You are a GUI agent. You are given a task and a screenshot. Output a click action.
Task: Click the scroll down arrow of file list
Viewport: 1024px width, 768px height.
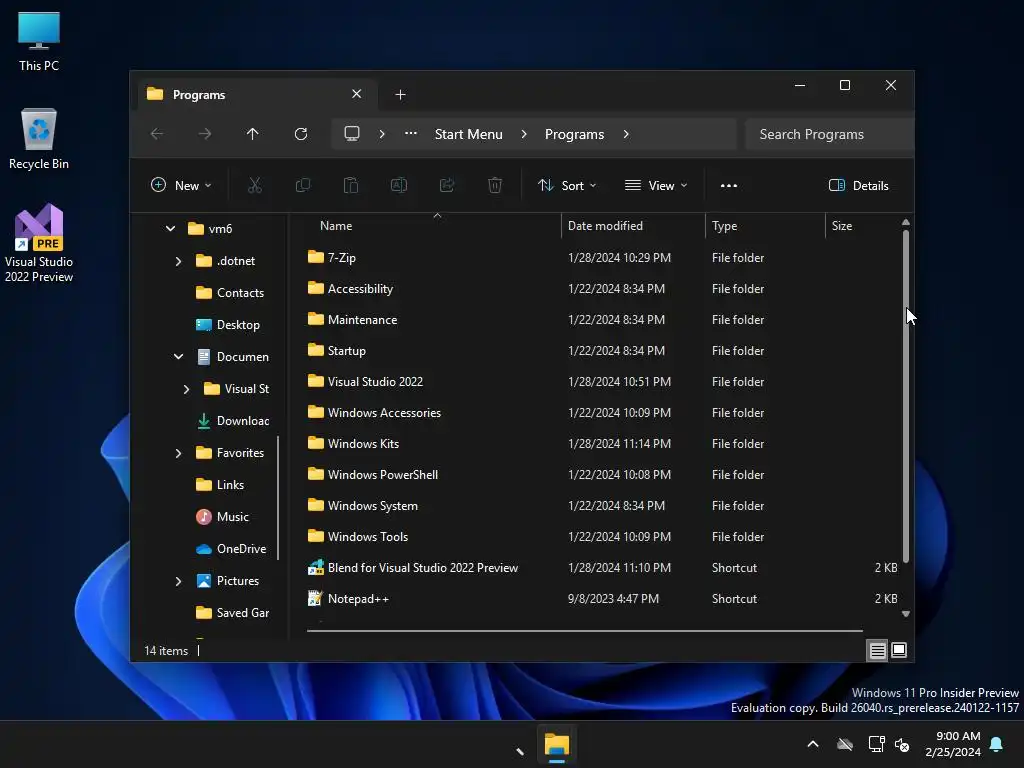coord(906,614)
